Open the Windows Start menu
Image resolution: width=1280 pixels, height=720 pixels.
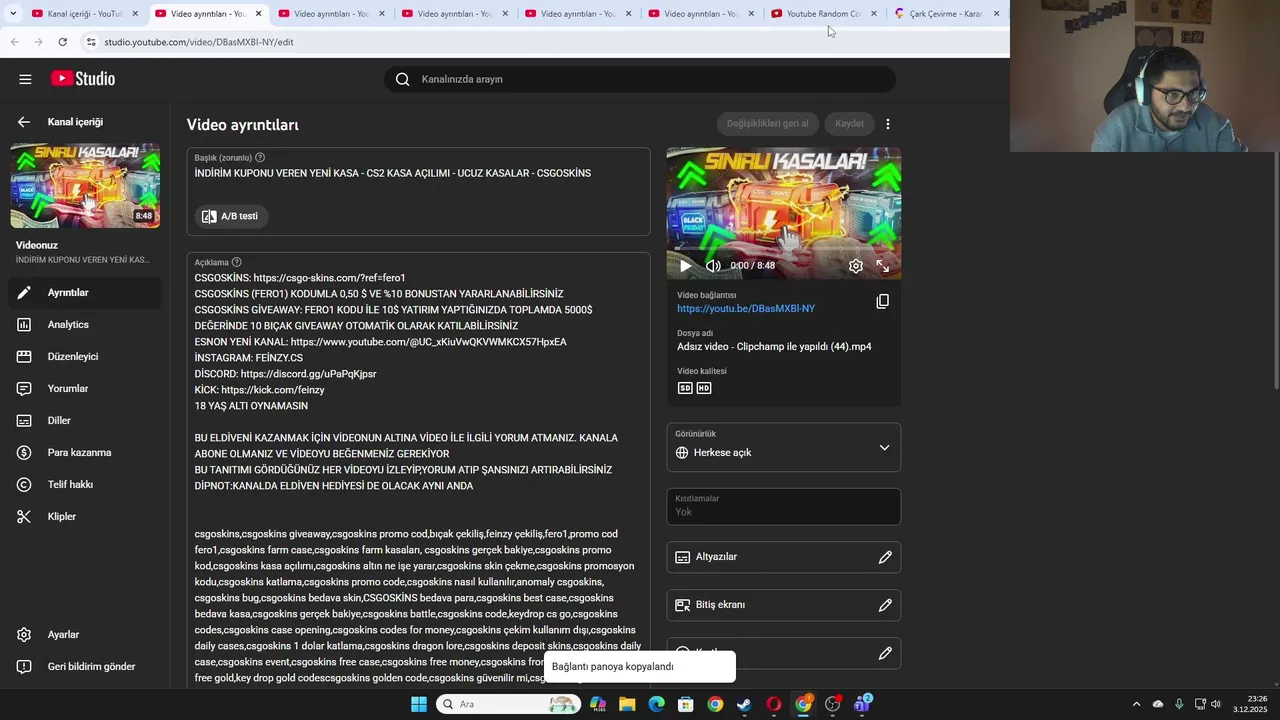coord(419,704)
